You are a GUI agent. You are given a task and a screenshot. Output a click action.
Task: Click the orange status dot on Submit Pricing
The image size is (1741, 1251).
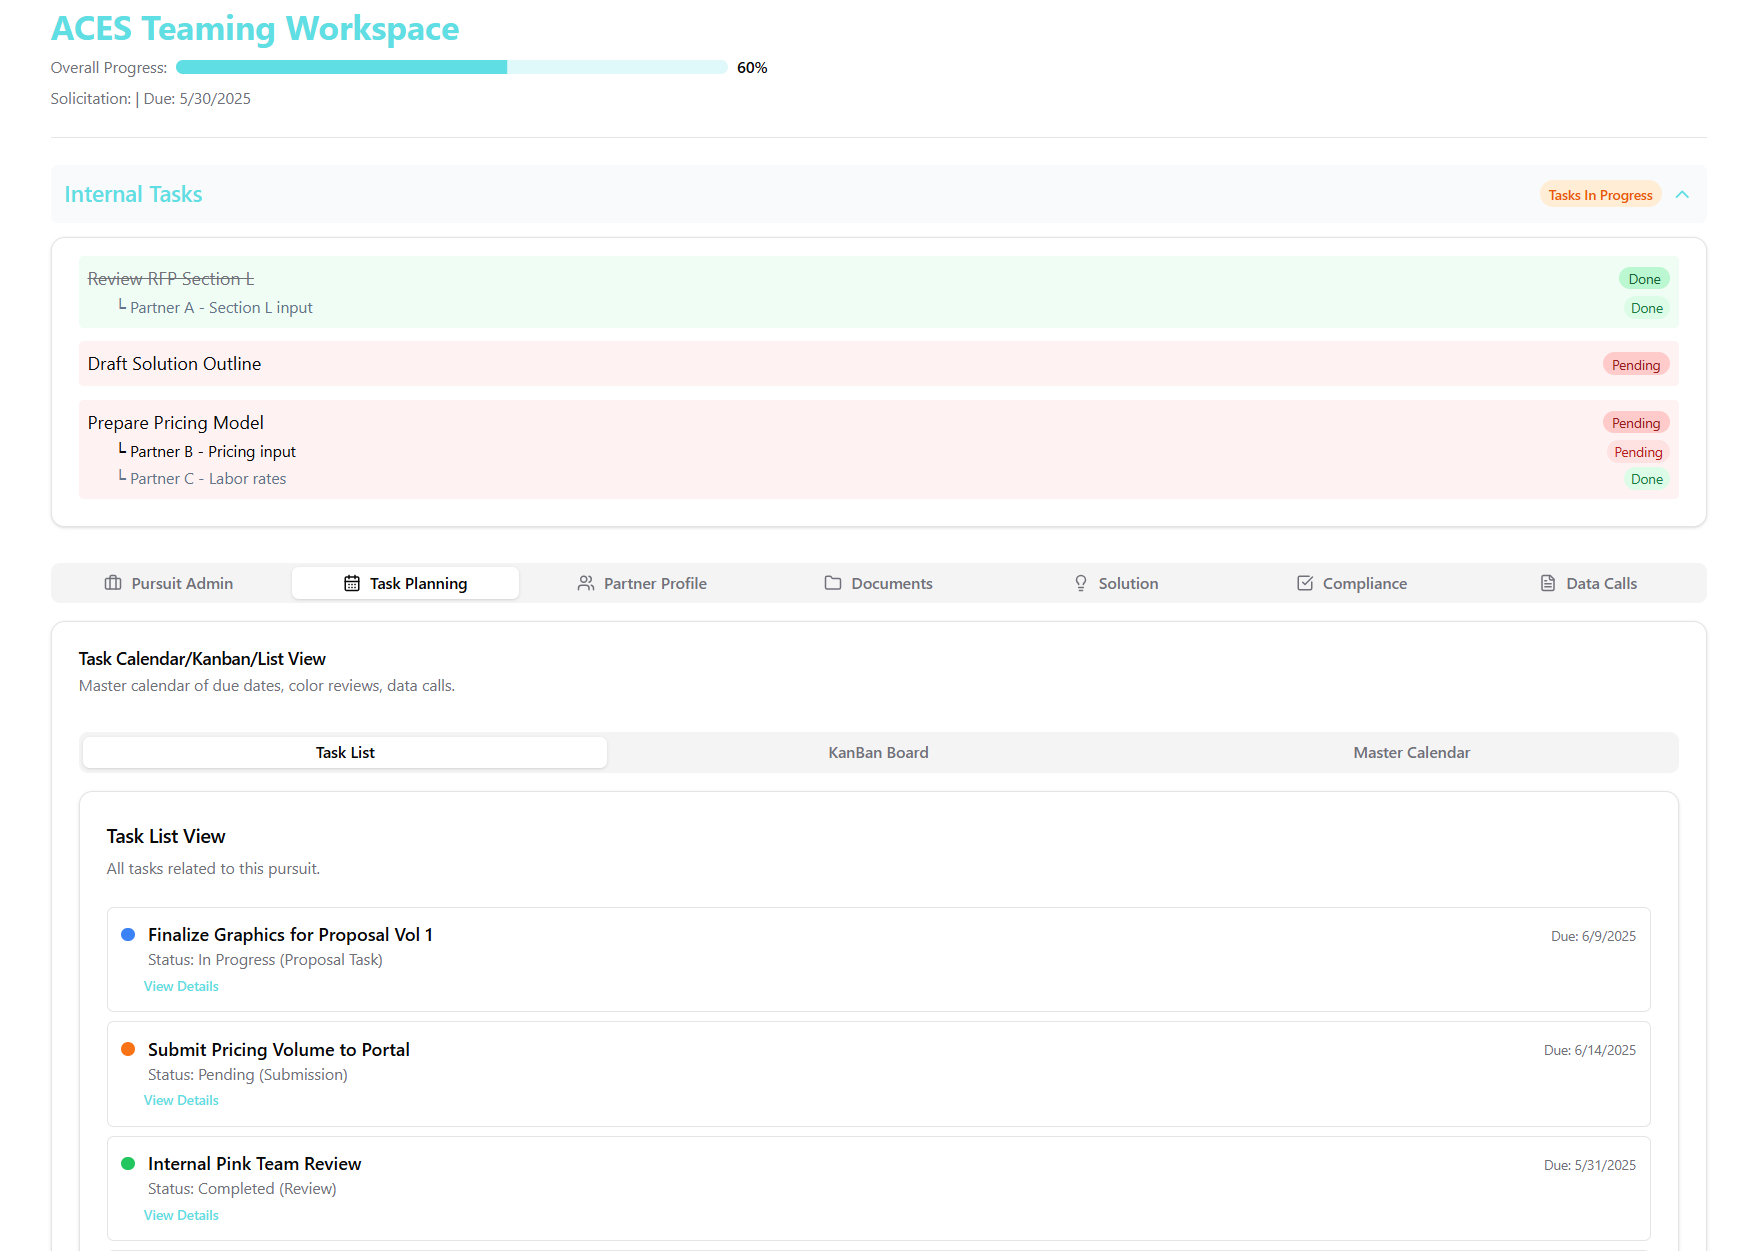(128, 1049)
